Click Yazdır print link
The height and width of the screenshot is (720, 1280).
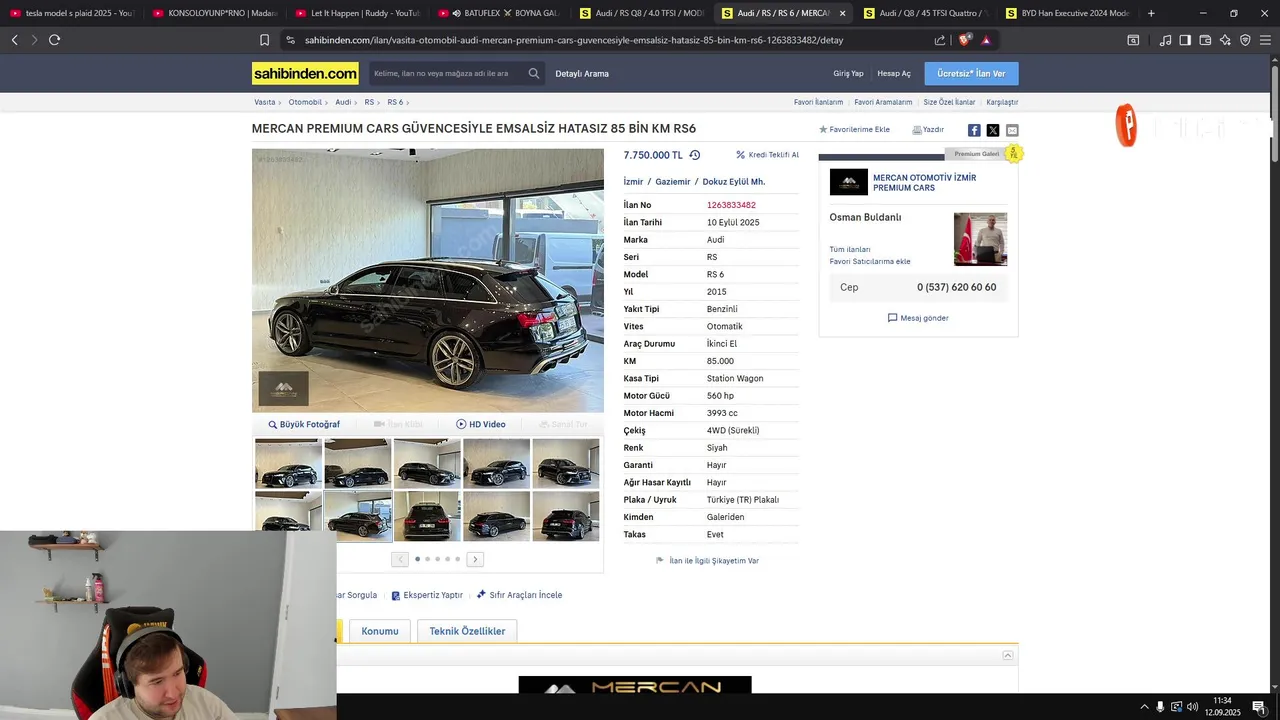(928, 130)
